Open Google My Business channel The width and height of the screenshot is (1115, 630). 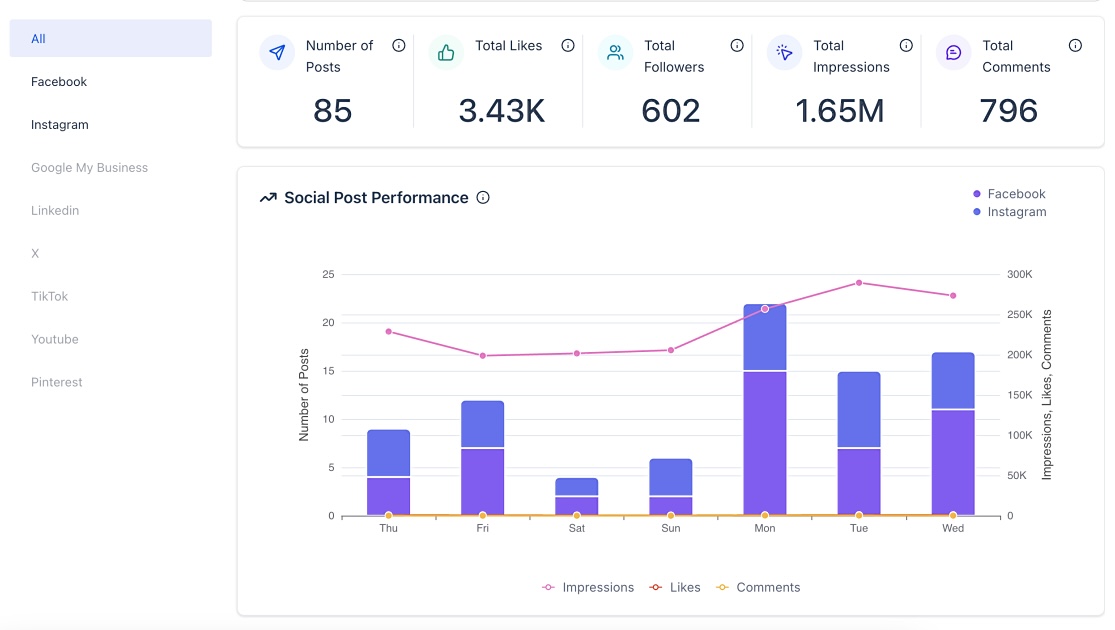click(x=89, y=168)
